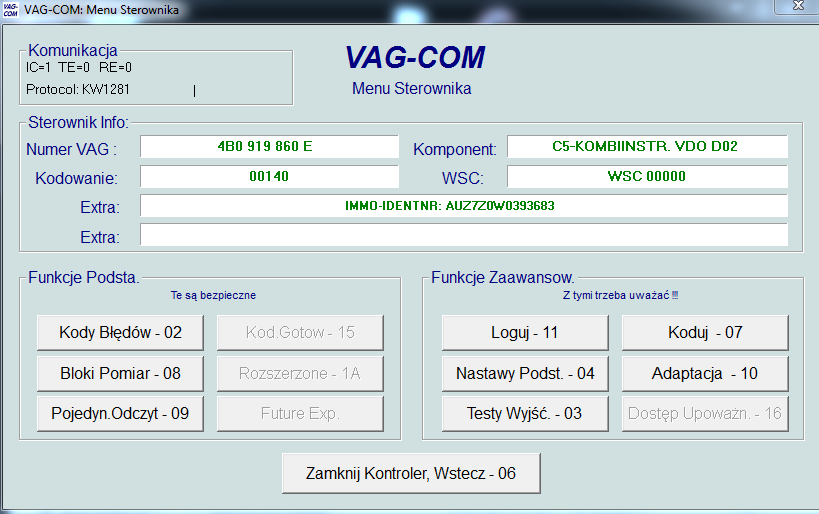Screen dimensions: 819x514
Task: Click the Kodowanie field showing 00140
Action: click(x=270, y=177)
